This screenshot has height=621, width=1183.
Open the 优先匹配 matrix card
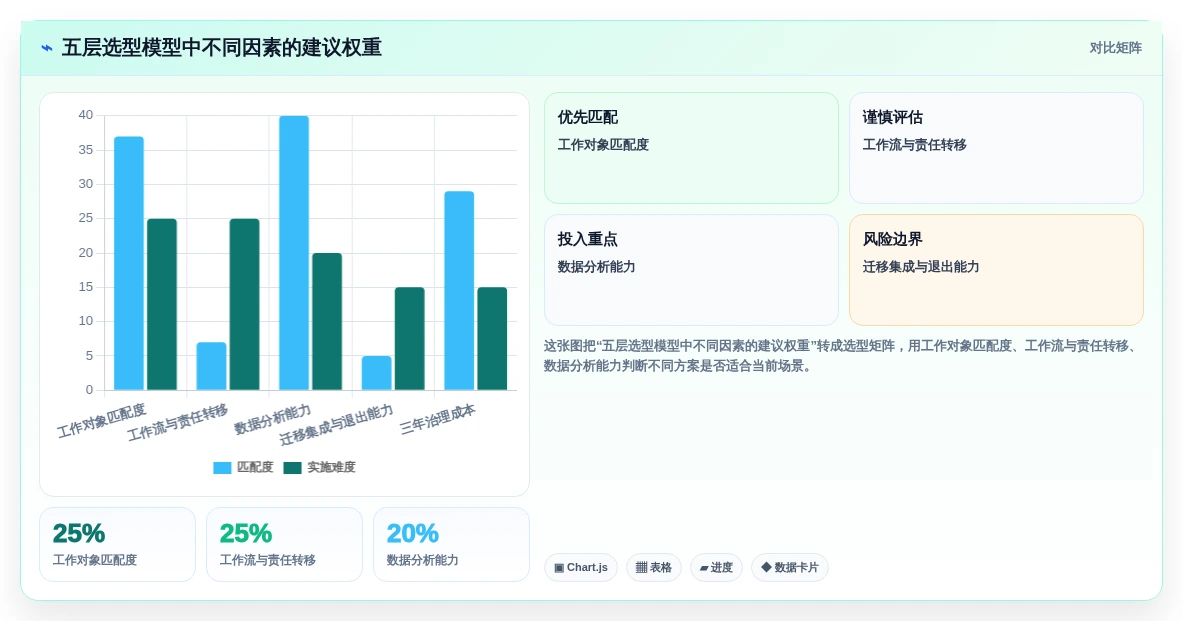(691, 148)
